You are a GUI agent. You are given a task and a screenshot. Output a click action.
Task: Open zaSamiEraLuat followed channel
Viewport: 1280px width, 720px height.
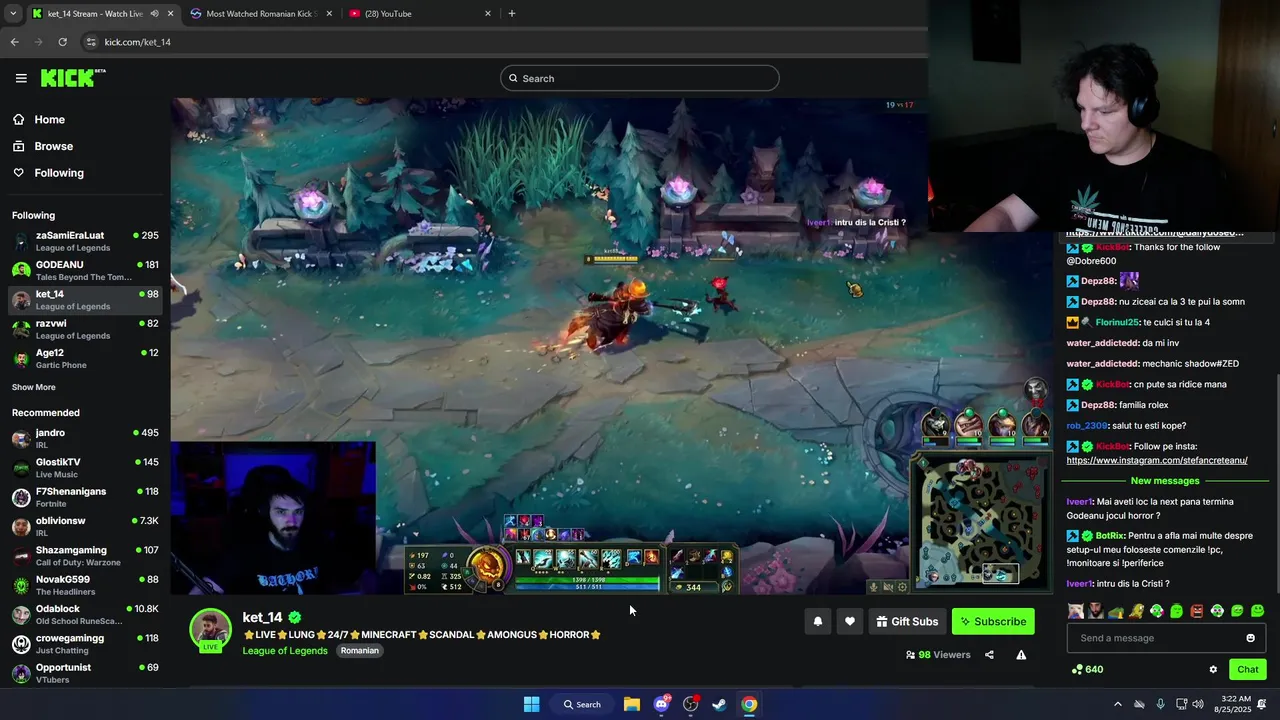click(85, 241)
